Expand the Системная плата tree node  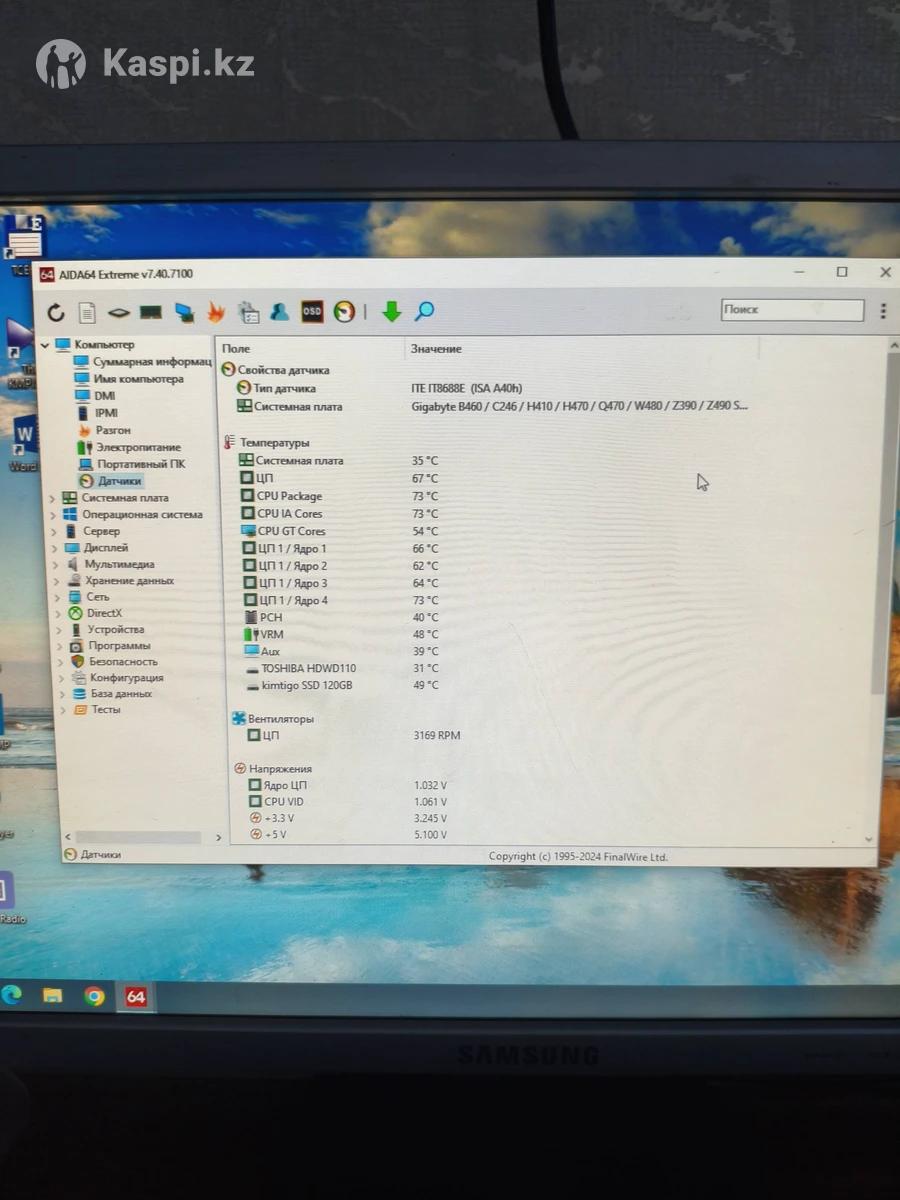pyautogui.click(x=53, y=498)
